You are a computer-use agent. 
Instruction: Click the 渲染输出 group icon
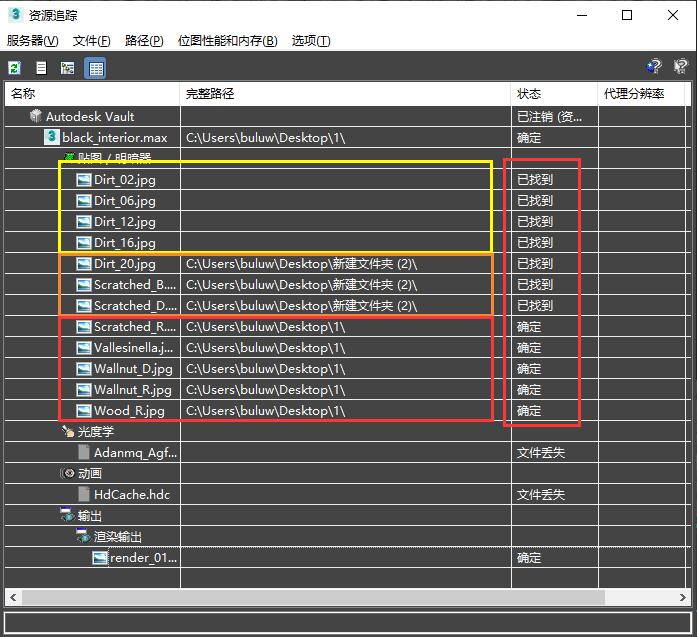coord(83,536)
